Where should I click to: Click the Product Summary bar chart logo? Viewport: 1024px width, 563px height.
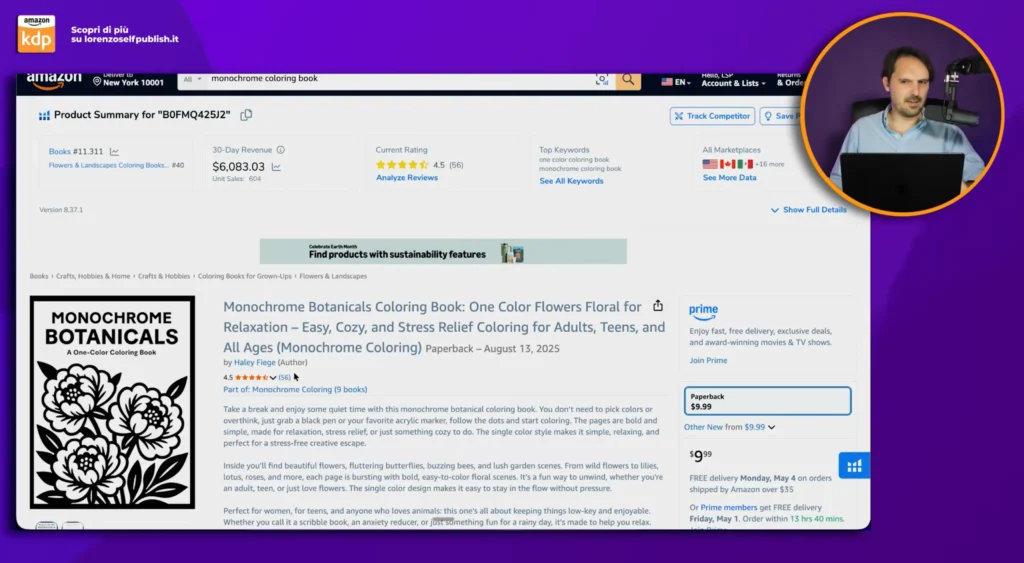[x=44, y=116]
